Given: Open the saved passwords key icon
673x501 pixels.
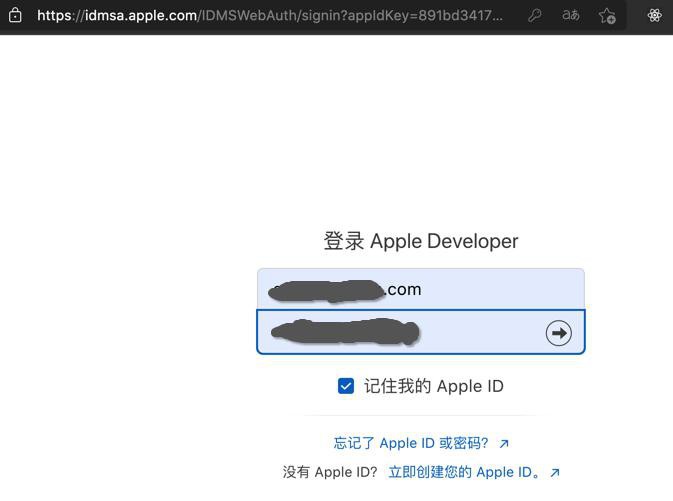Looking at the screenshot, I should [534, 16].
